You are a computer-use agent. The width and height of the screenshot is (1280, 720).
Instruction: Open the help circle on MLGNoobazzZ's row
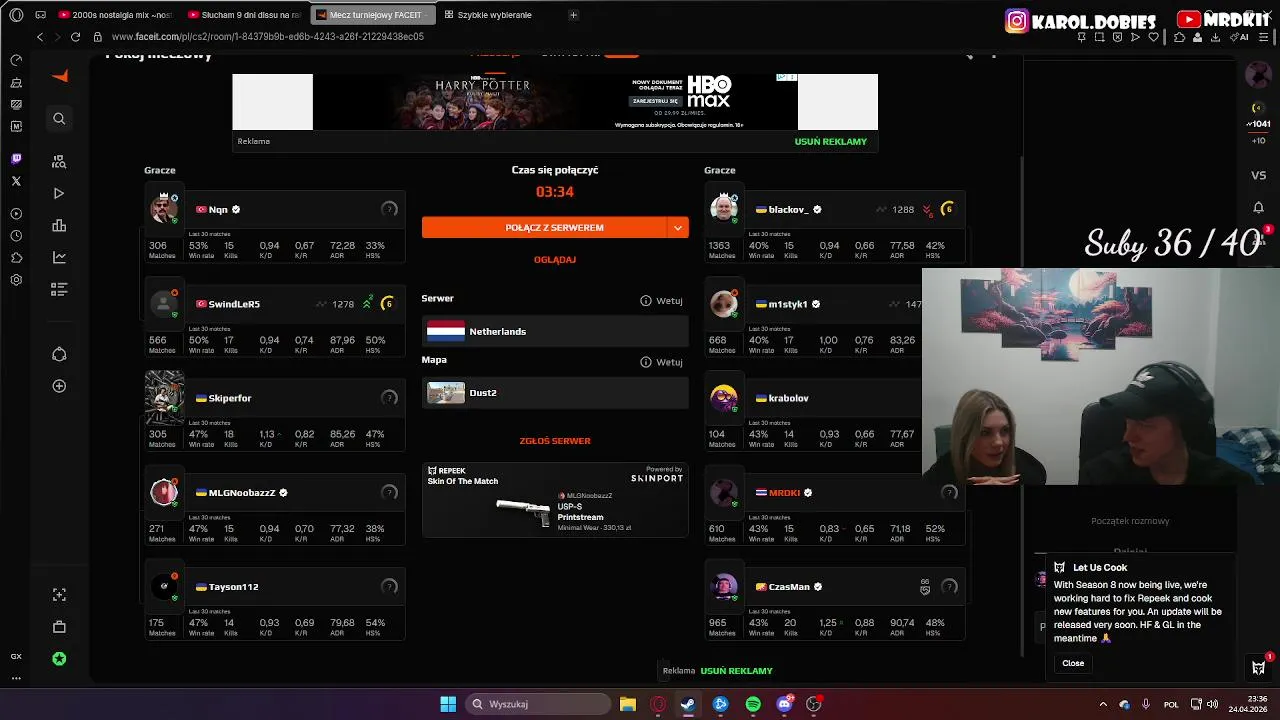click(x=390, y=492)
